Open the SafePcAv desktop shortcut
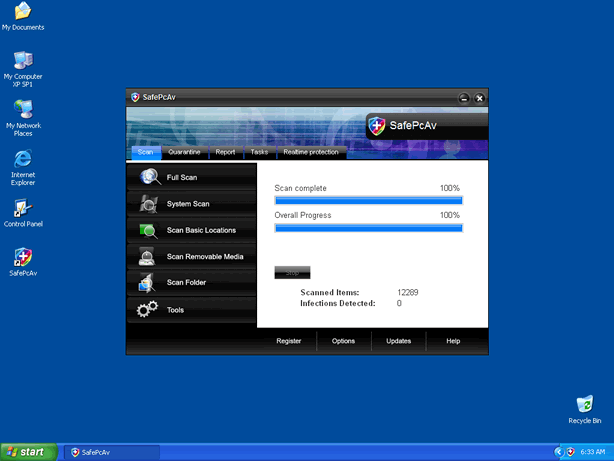The height and width of the screenshot is (461, 614). click(22, 258)
